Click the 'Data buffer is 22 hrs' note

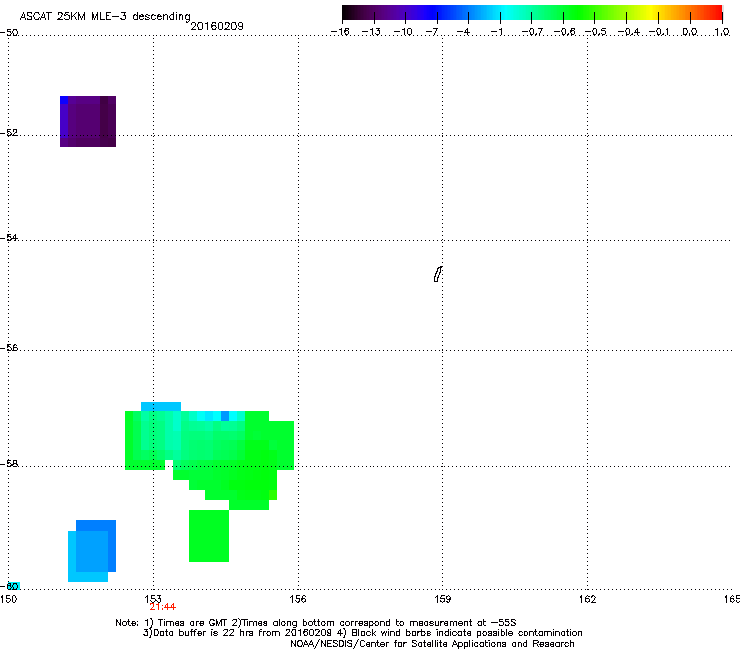tap(362, 633)
